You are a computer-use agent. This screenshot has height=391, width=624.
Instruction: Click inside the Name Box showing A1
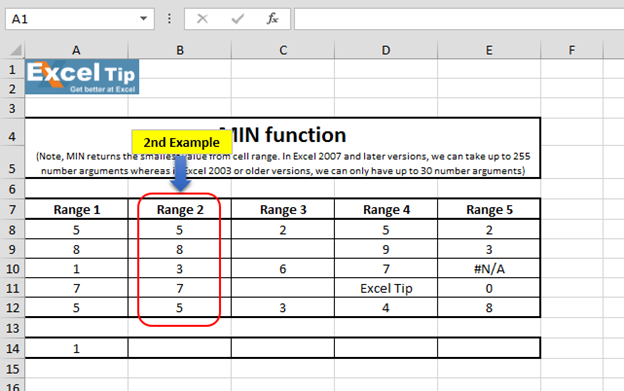point(74,19)
